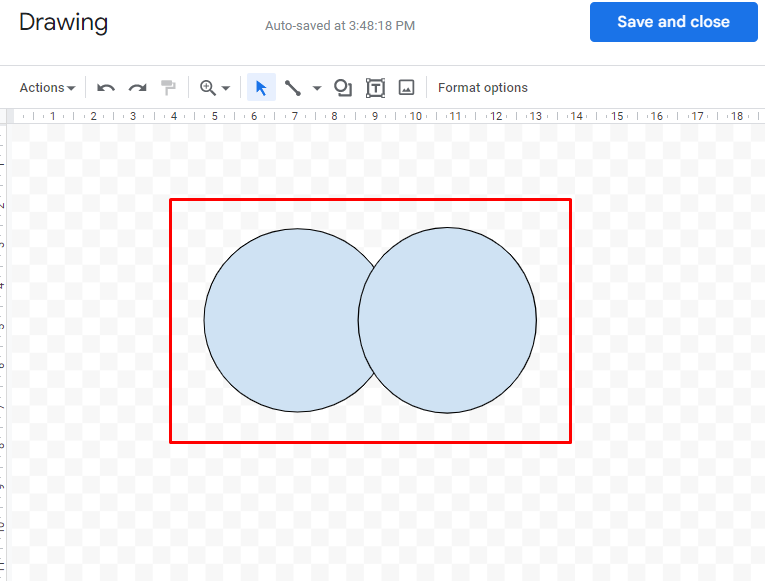Click the Insert image icon
Screen dimensions: 765x581
[406, 88]
